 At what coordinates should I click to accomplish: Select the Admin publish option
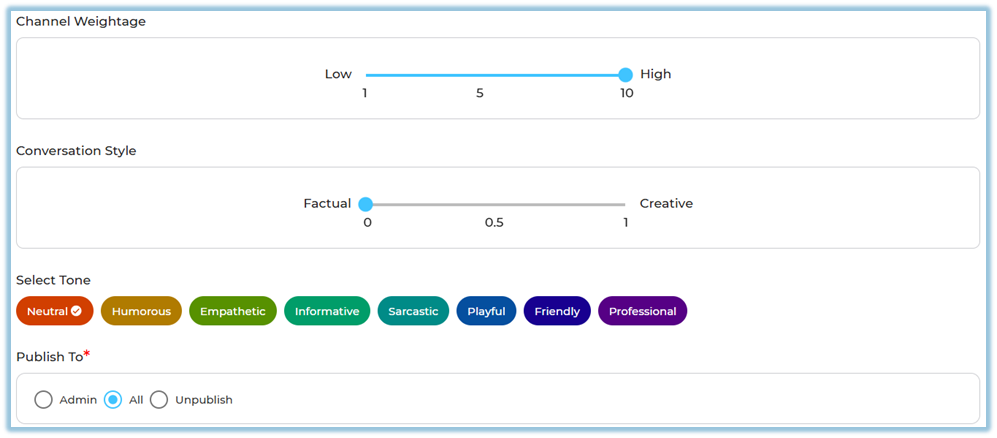(x=44, y=400)
